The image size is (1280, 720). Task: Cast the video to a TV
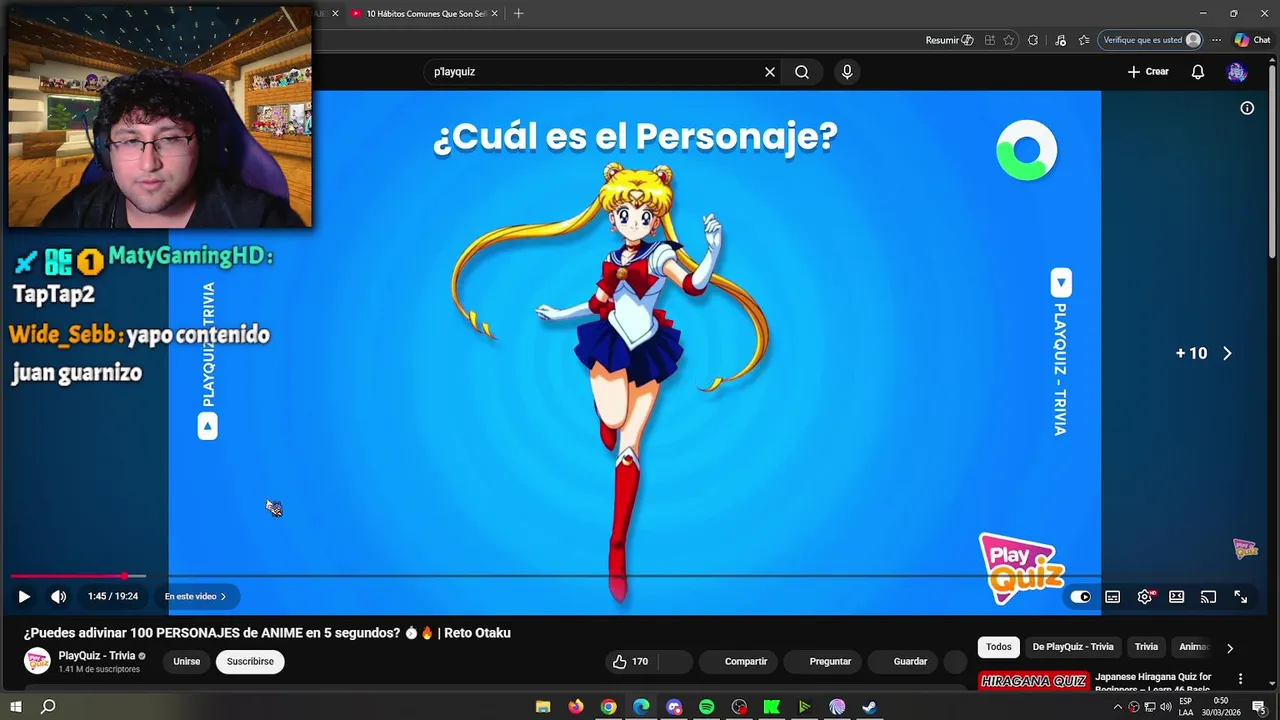click(1208, 597)
